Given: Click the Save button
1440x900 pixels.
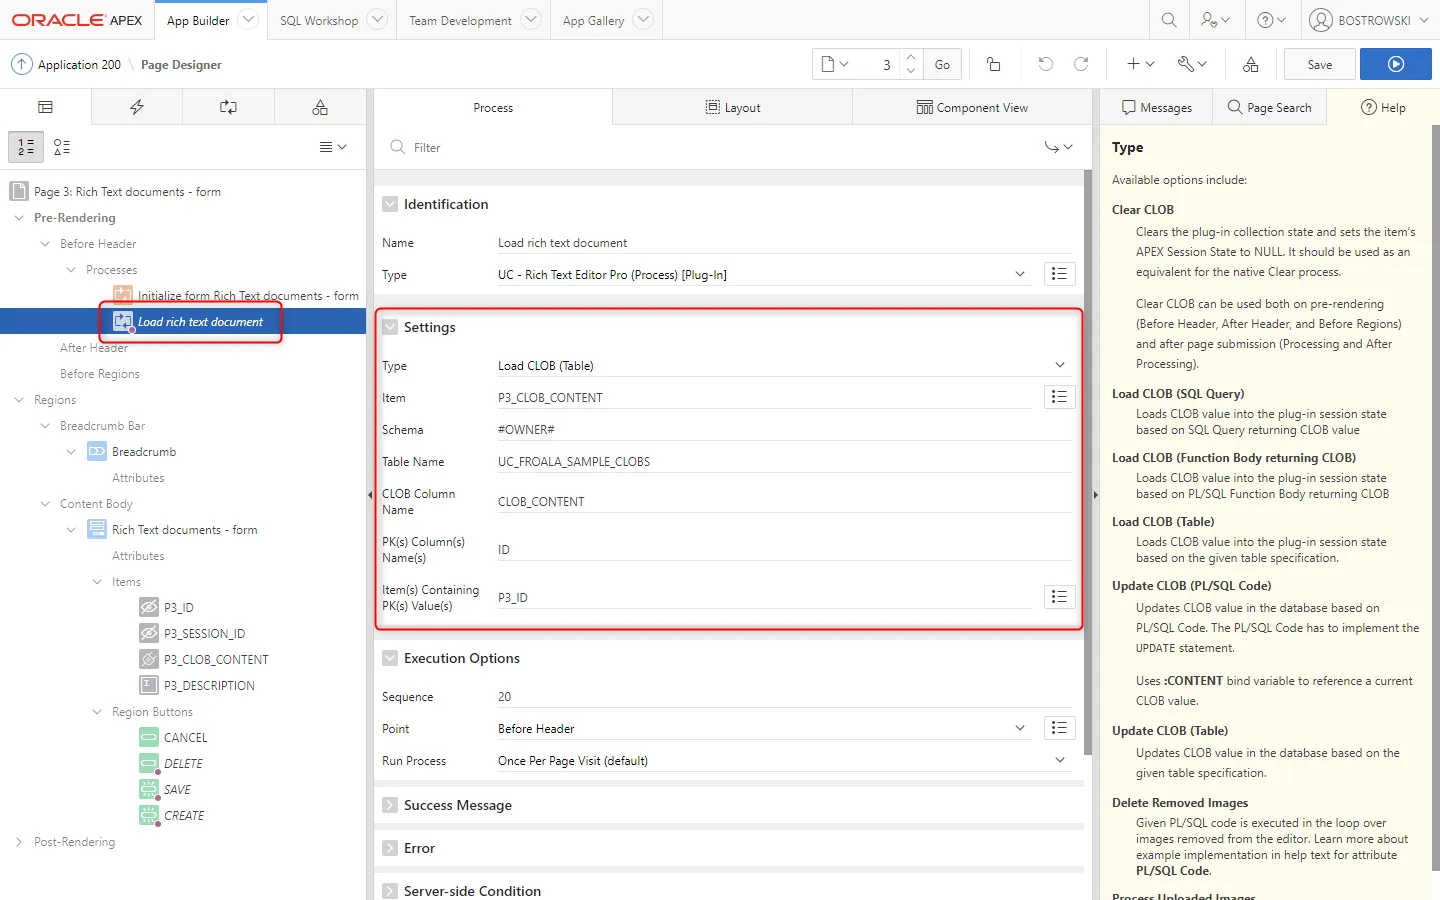Looking at the screenshot, I should click(x=1319, y=64).
